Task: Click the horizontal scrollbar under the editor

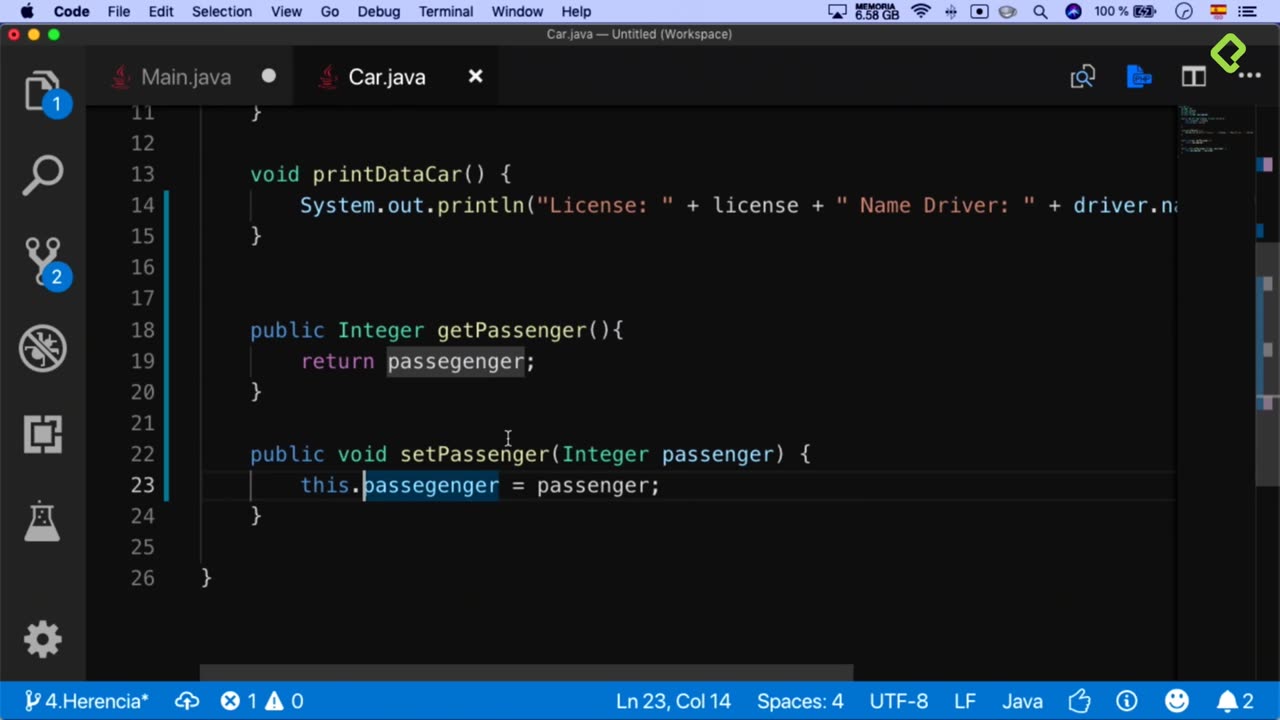Action: pyautogui.click(x=527, y=673)
